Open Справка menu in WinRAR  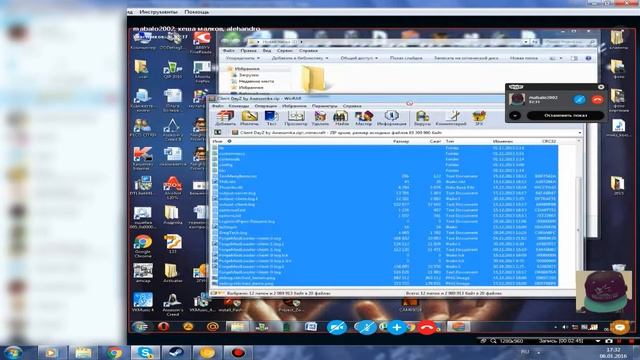point(352,106)
